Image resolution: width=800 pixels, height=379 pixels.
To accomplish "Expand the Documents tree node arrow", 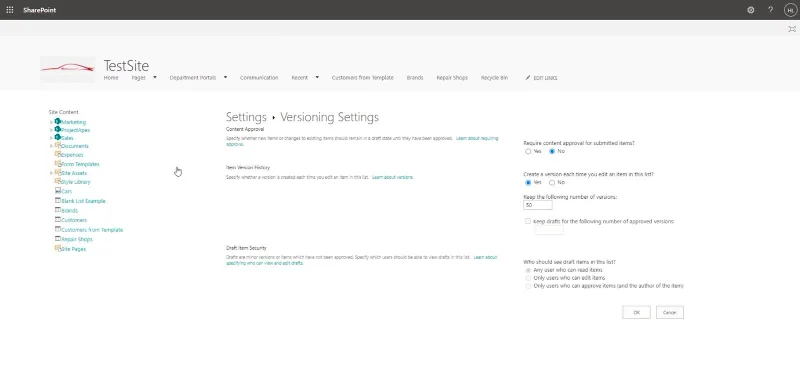I will [52, 146].
